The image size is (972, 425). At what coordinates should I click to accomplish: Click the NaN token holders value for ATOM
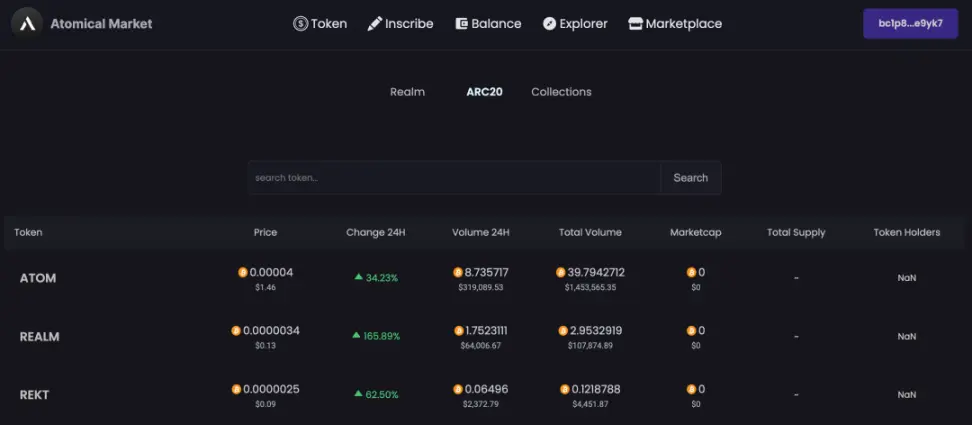pos(907,278)
